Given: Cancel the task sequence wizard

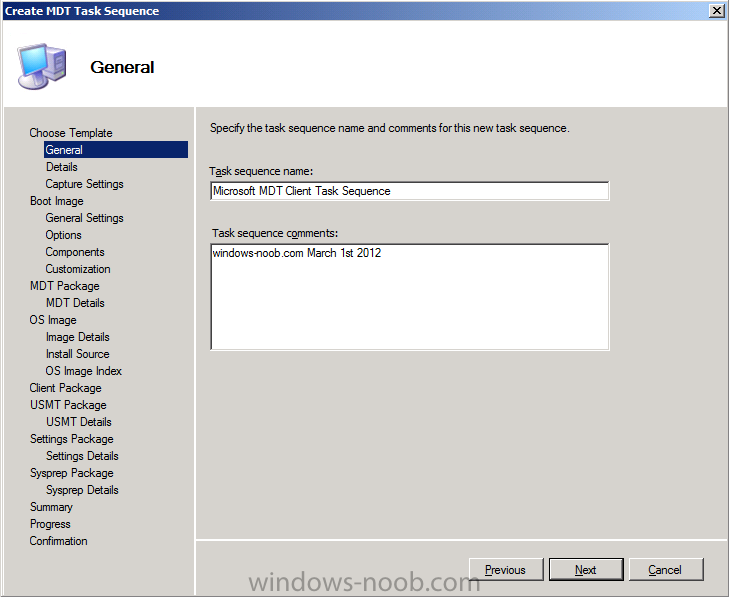Looking at the screenshot, I should [666, 570].
